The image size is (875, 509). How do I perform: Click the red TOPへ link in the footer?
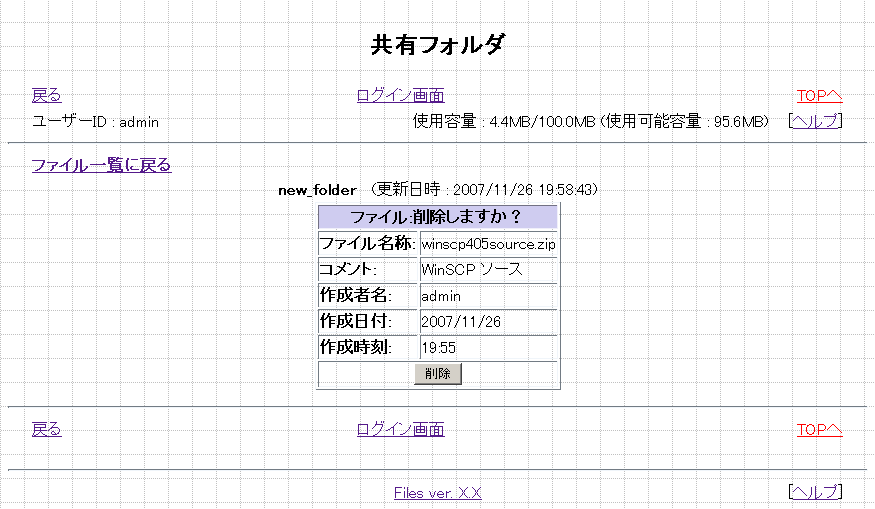click(819, 430)
